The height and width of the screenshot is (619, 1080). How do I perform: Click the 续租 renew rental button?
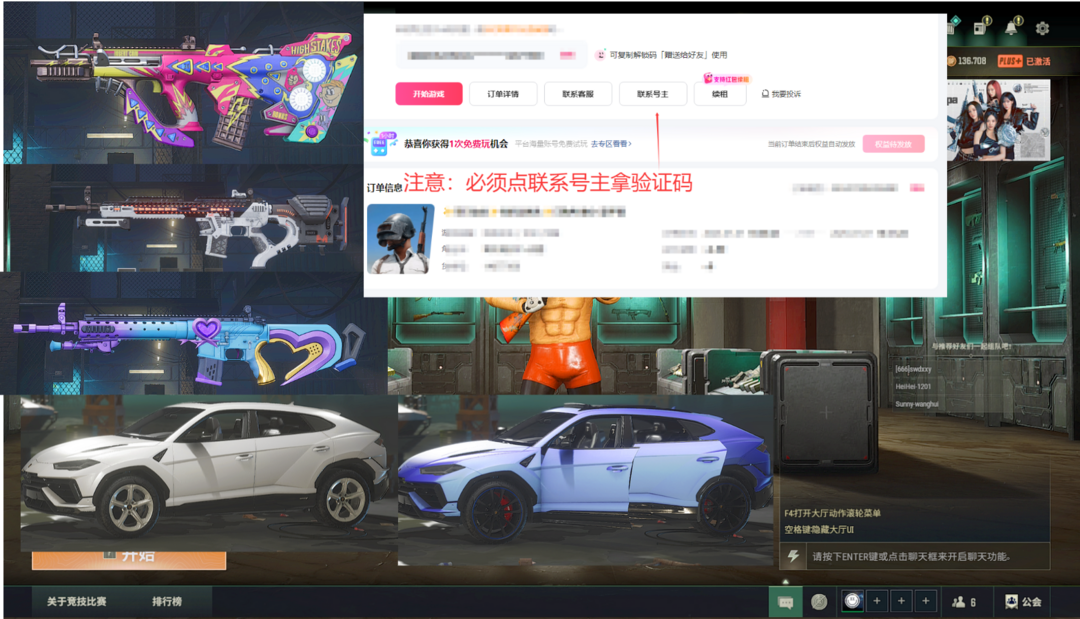[720, 94]
